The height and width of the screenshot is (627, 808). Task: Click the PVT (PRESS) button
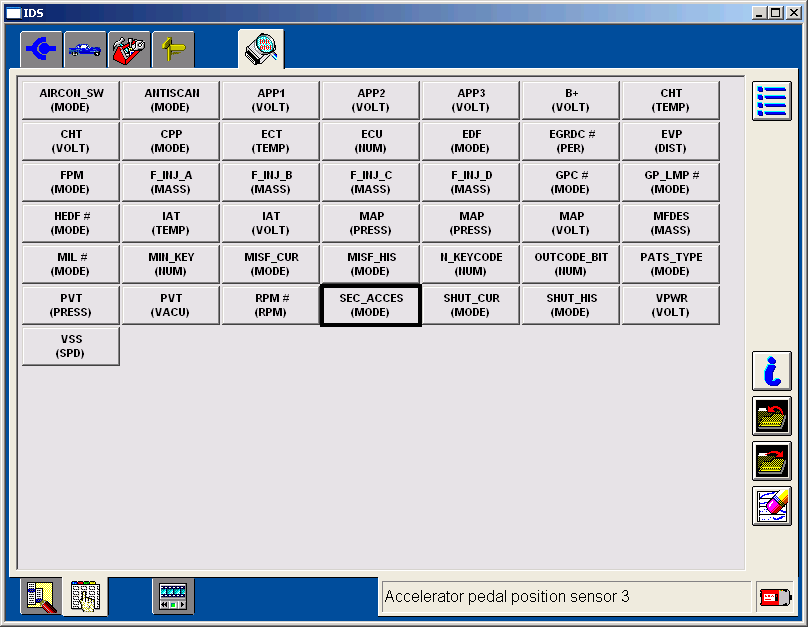(71, 305)
